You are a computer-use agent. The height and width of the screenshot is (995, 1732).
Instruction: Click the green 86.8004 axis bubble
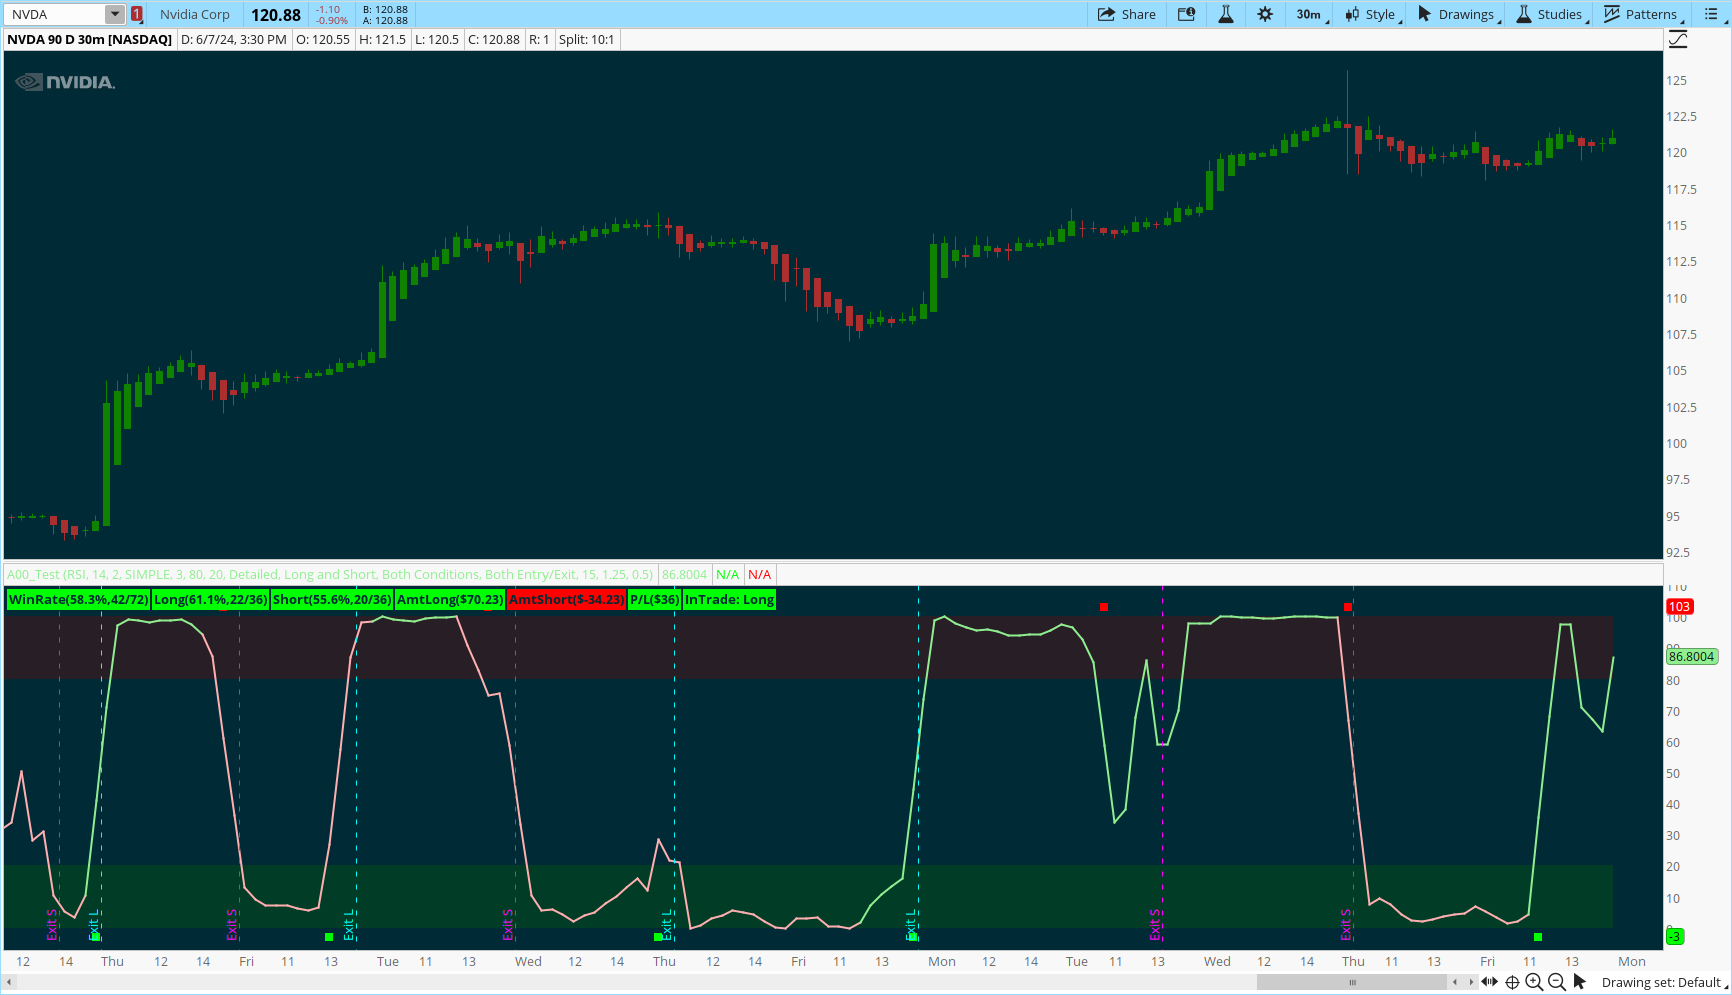pos(1691,656)
